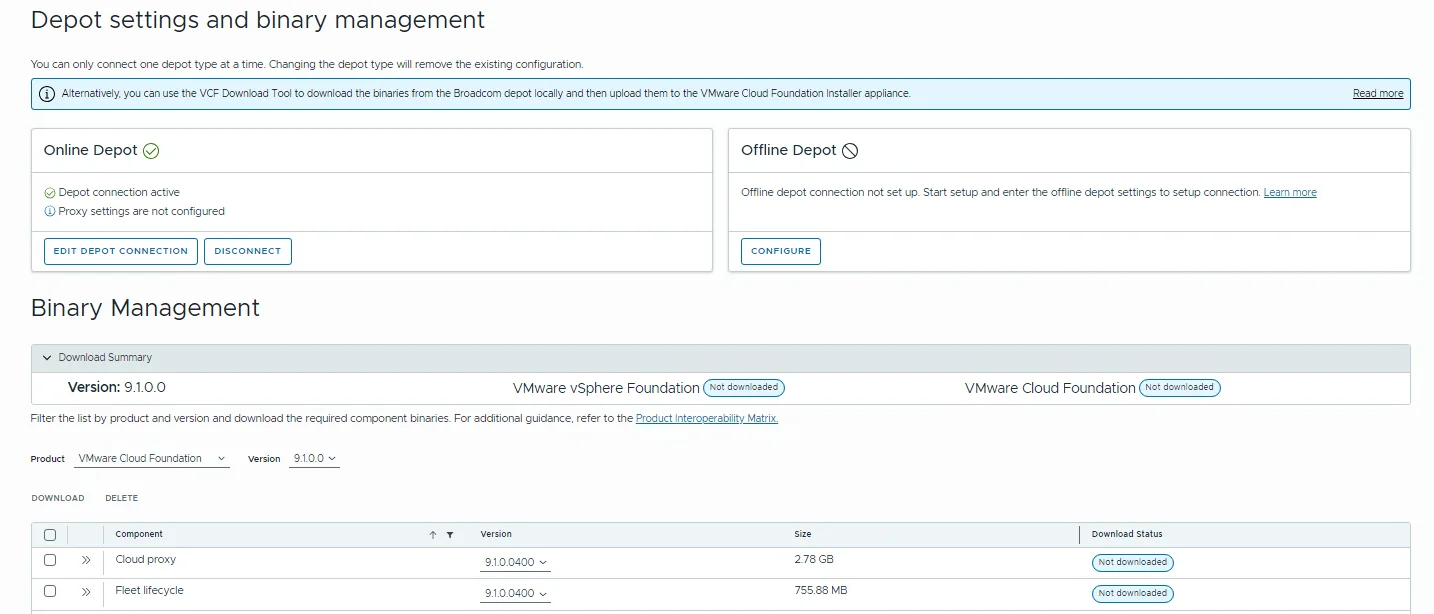Click the Not downloaded badge for VMware vSphere Foundation
The width and height of the screenshot is (1434, 614).
click(x=744, y=388)
